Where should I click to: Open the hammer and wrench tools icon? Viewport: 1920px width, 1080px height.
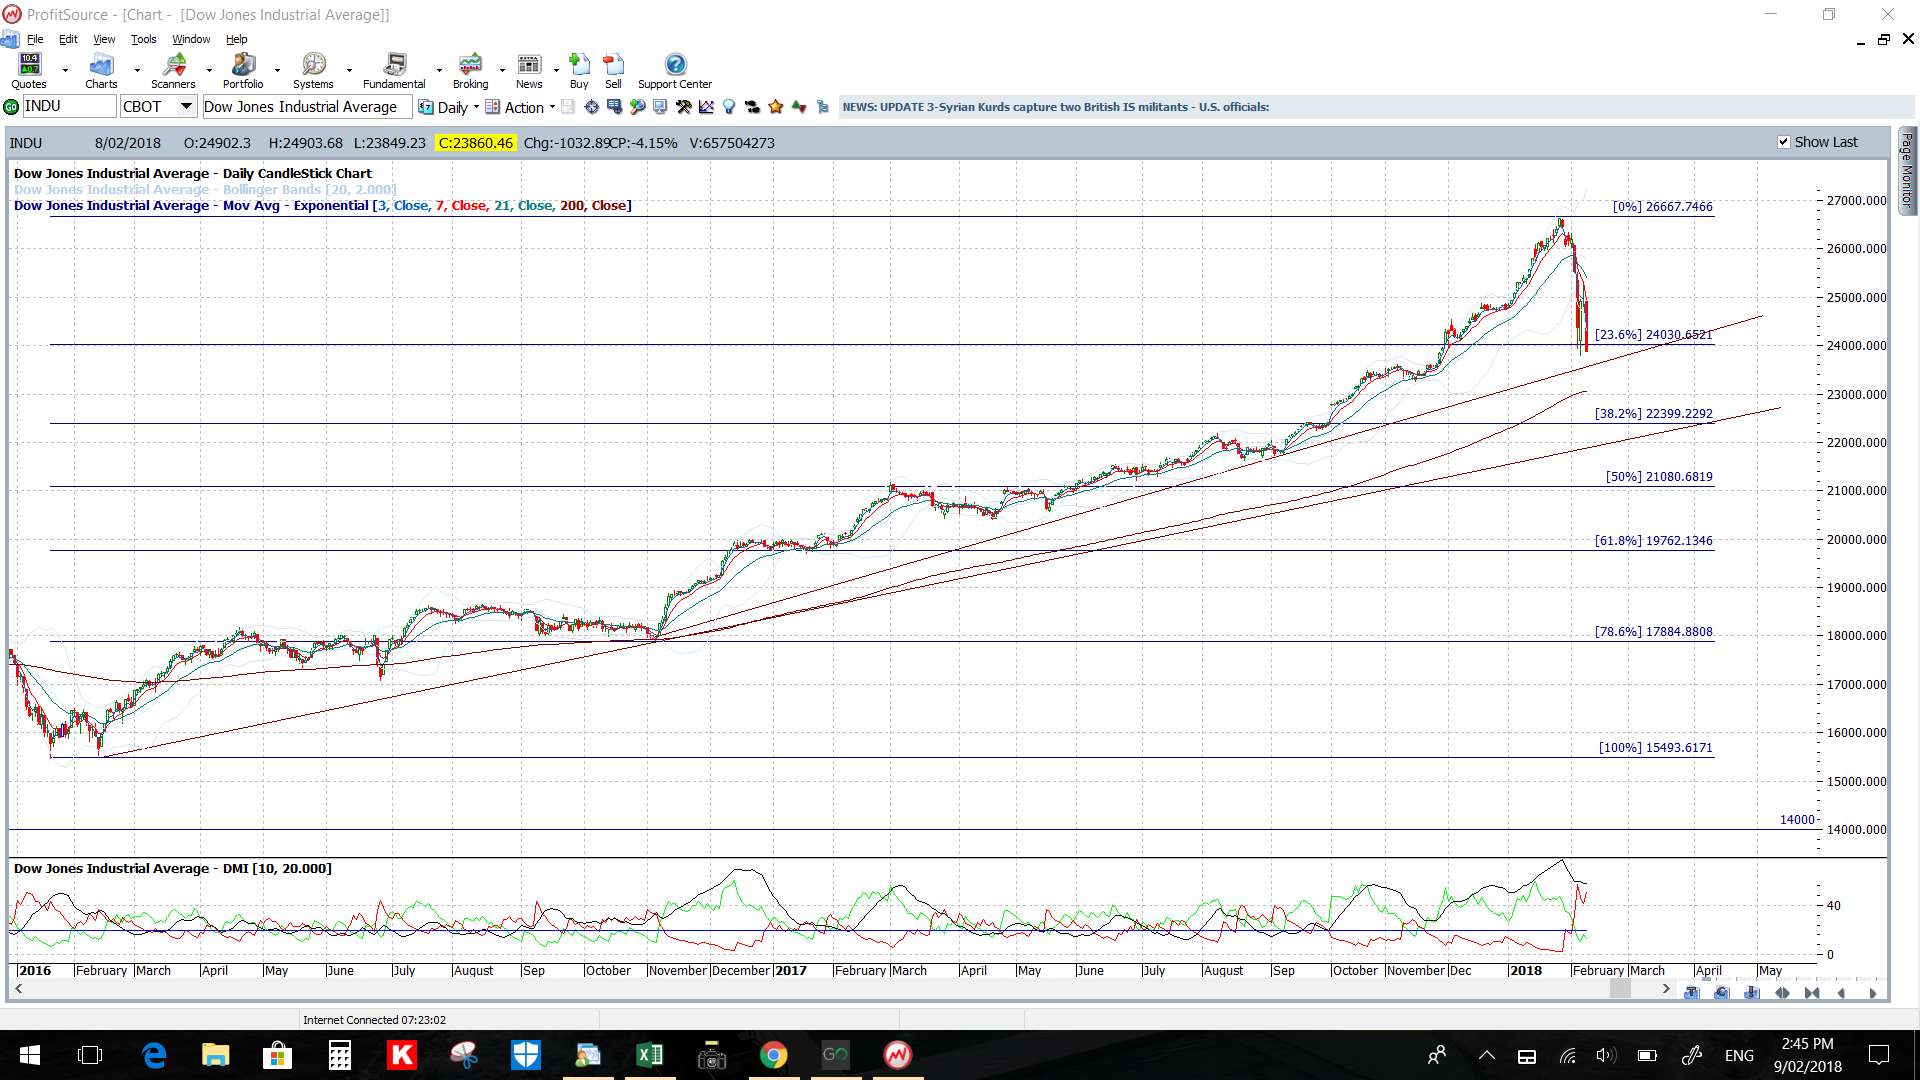[683, 107]
